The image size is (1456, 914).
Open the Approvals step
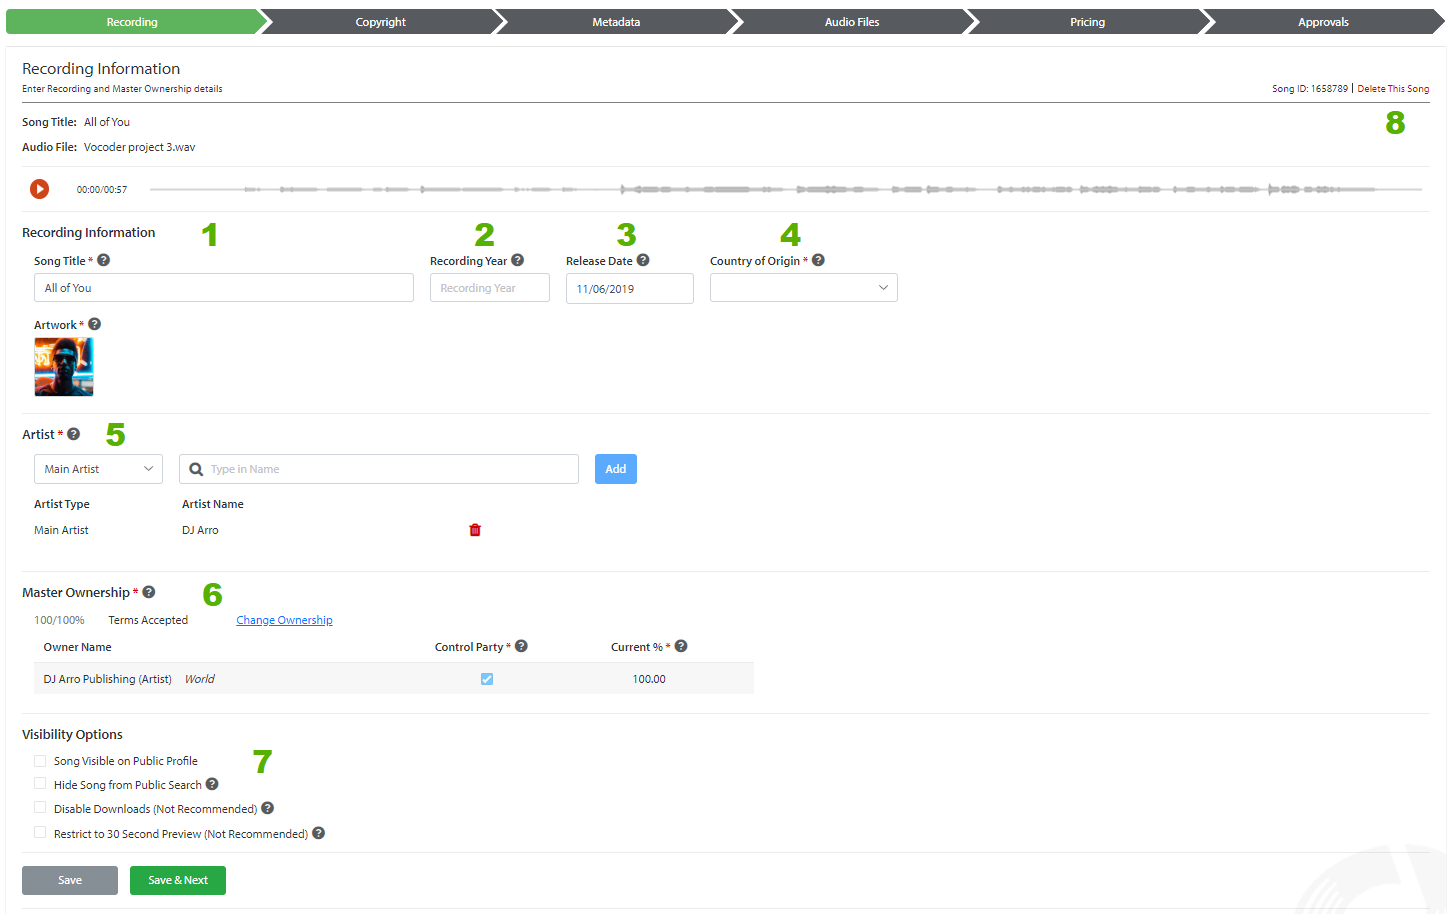(x=1323, y=22)
